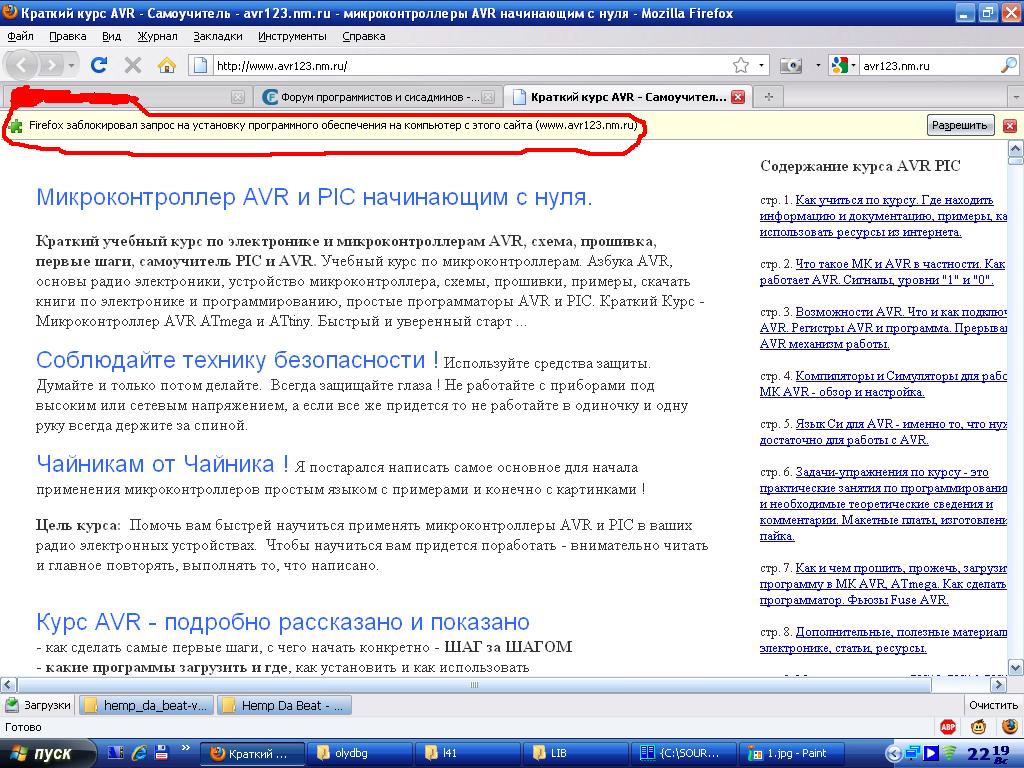Click the green puzzle piece notification icon
Viewport: 1024px width, 768px height.
point(16,126)
